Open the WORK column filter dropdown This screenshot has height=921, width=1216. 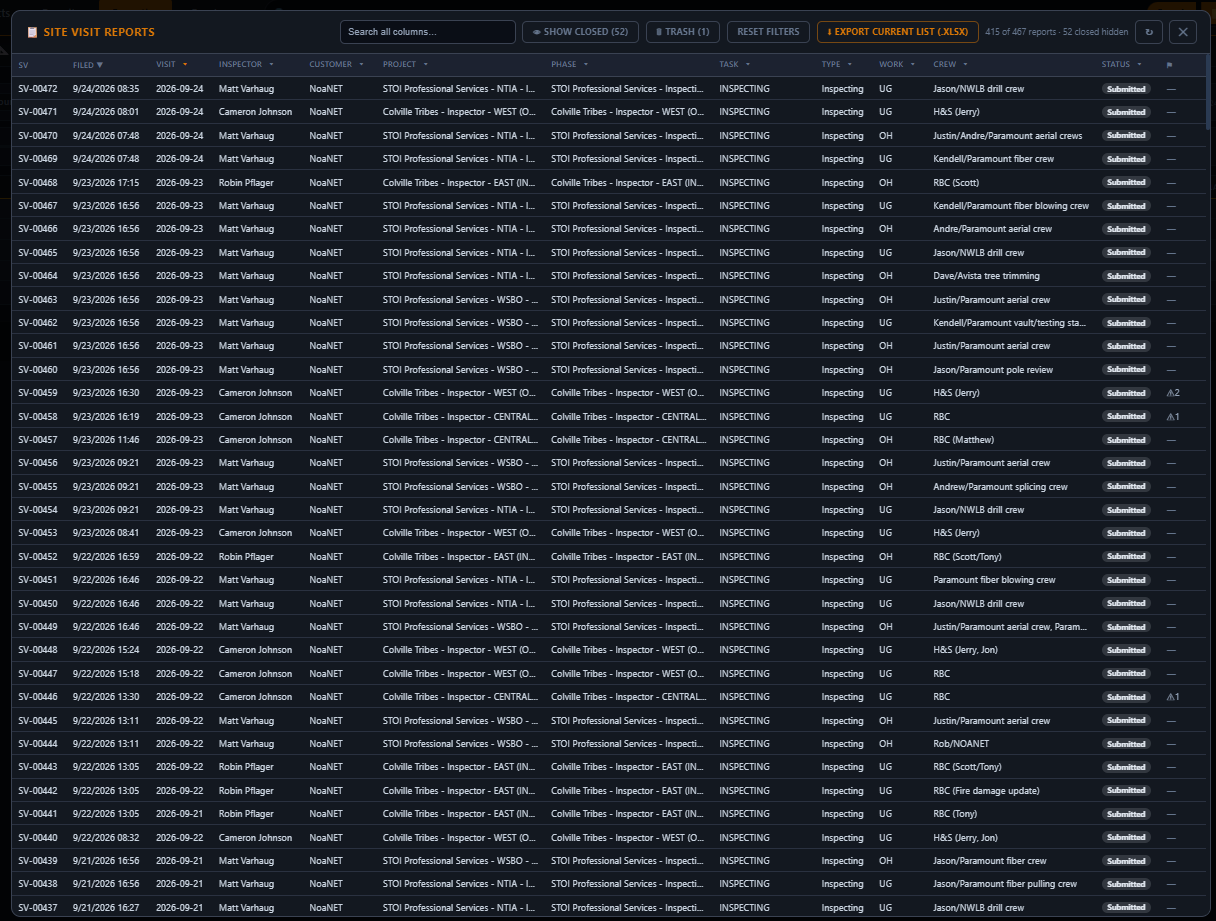click(913, 65)
